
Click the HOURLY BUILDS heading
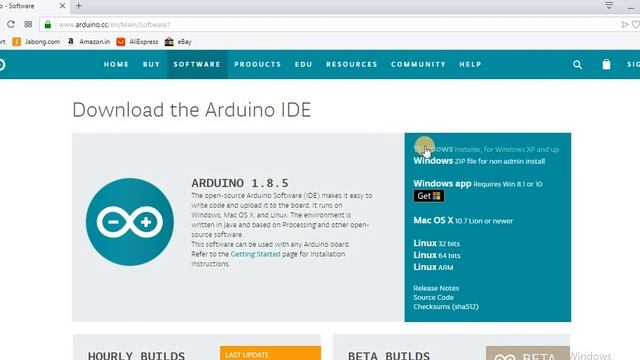point(136,356)
